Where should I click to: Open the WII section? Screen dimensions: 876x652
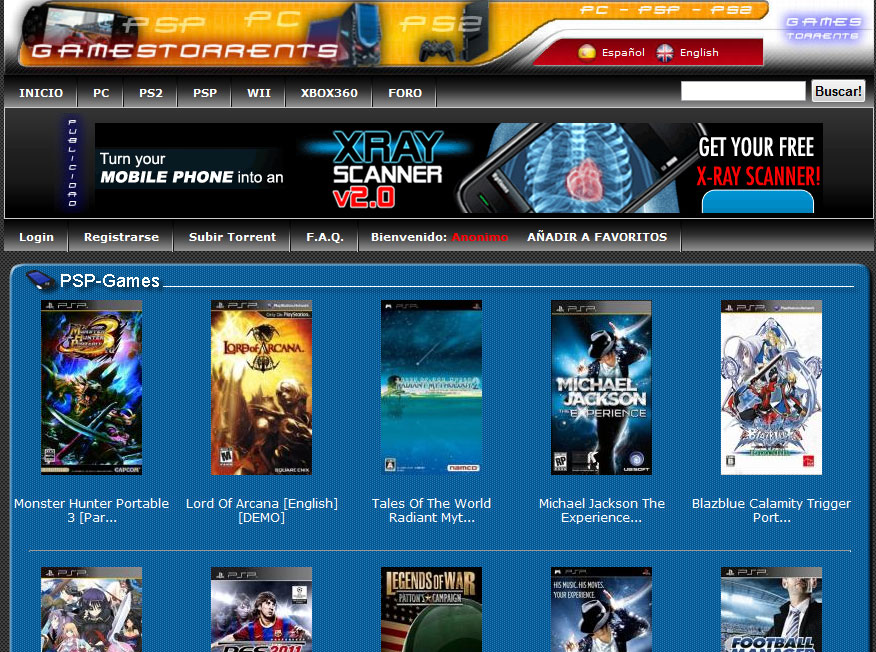point(259,93)
